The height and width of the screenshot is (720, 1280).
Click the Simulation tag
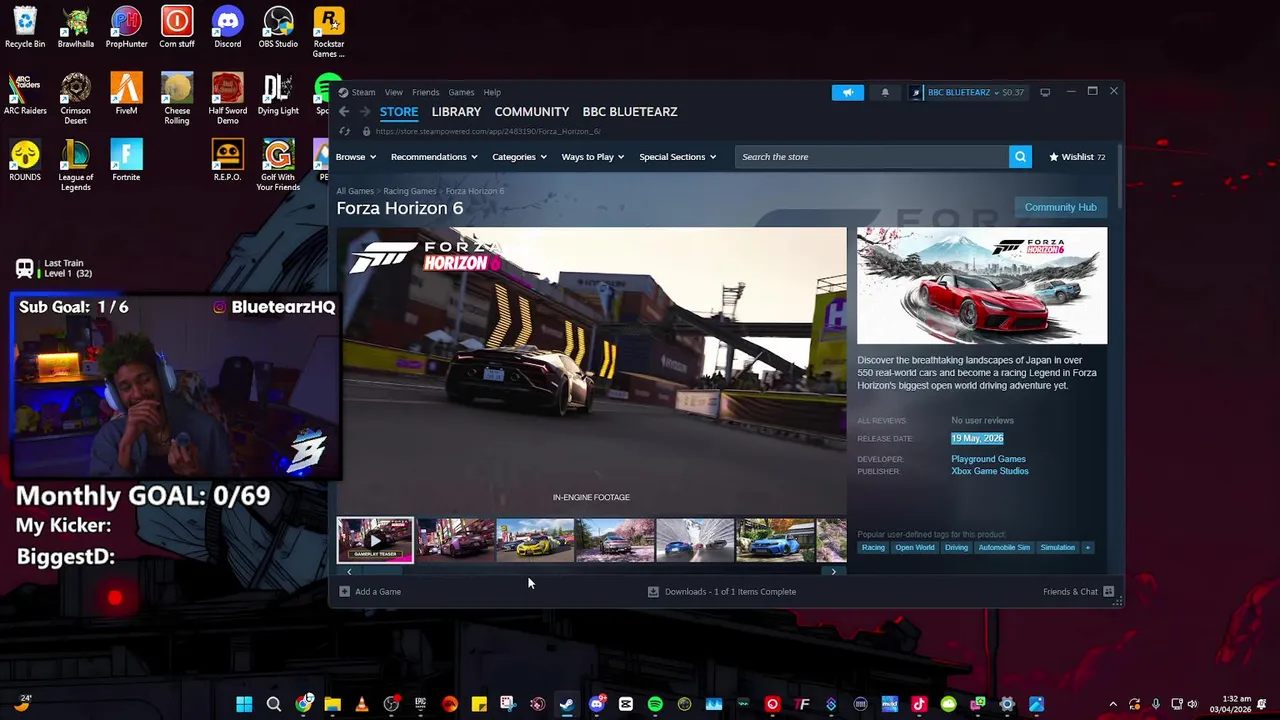tap(1057, 547)
